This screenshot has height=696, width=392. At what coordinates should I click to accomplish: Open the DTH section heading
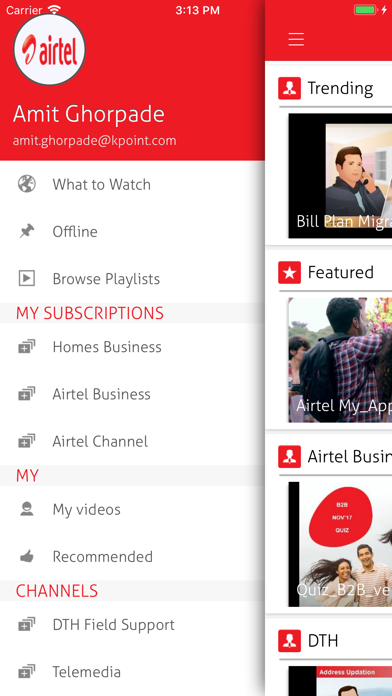[323, 641]
